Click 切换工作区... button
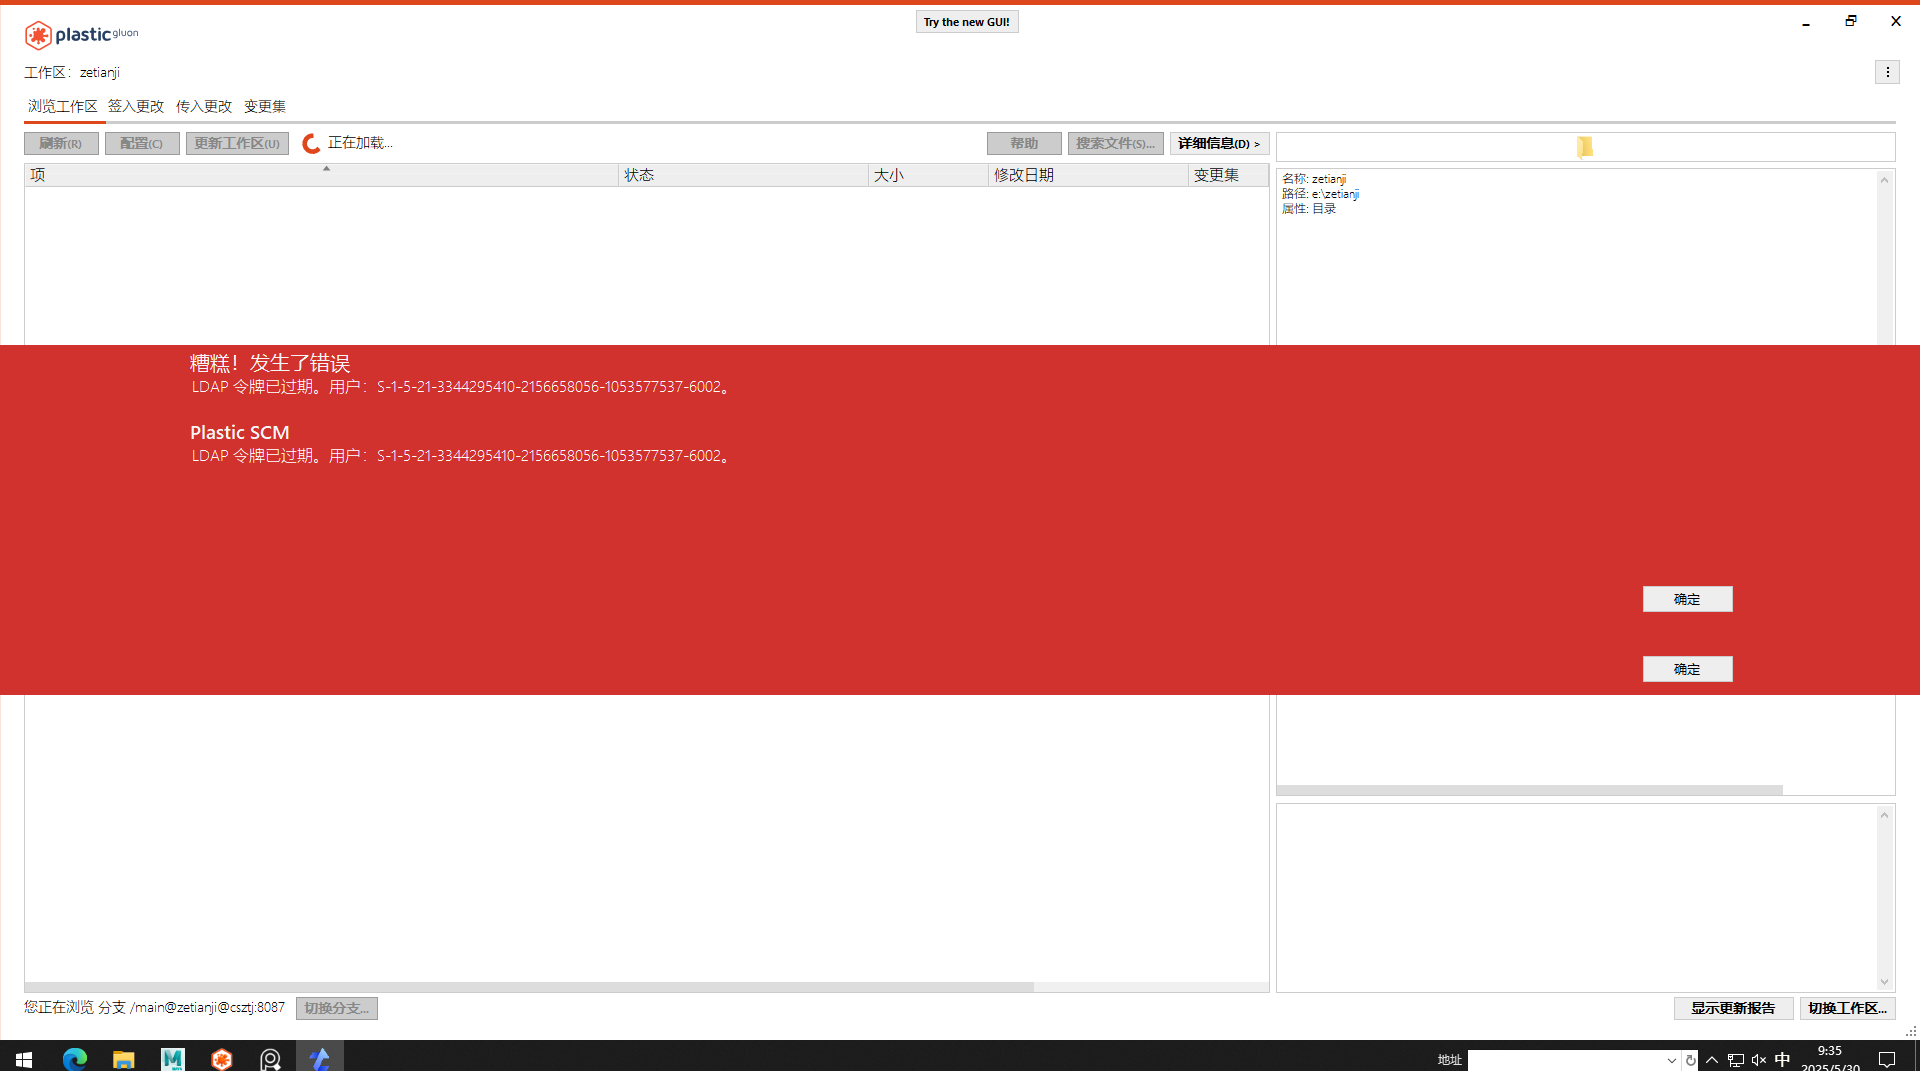This screenshot has width=1920, height=1071. tap(1847, 1008)
